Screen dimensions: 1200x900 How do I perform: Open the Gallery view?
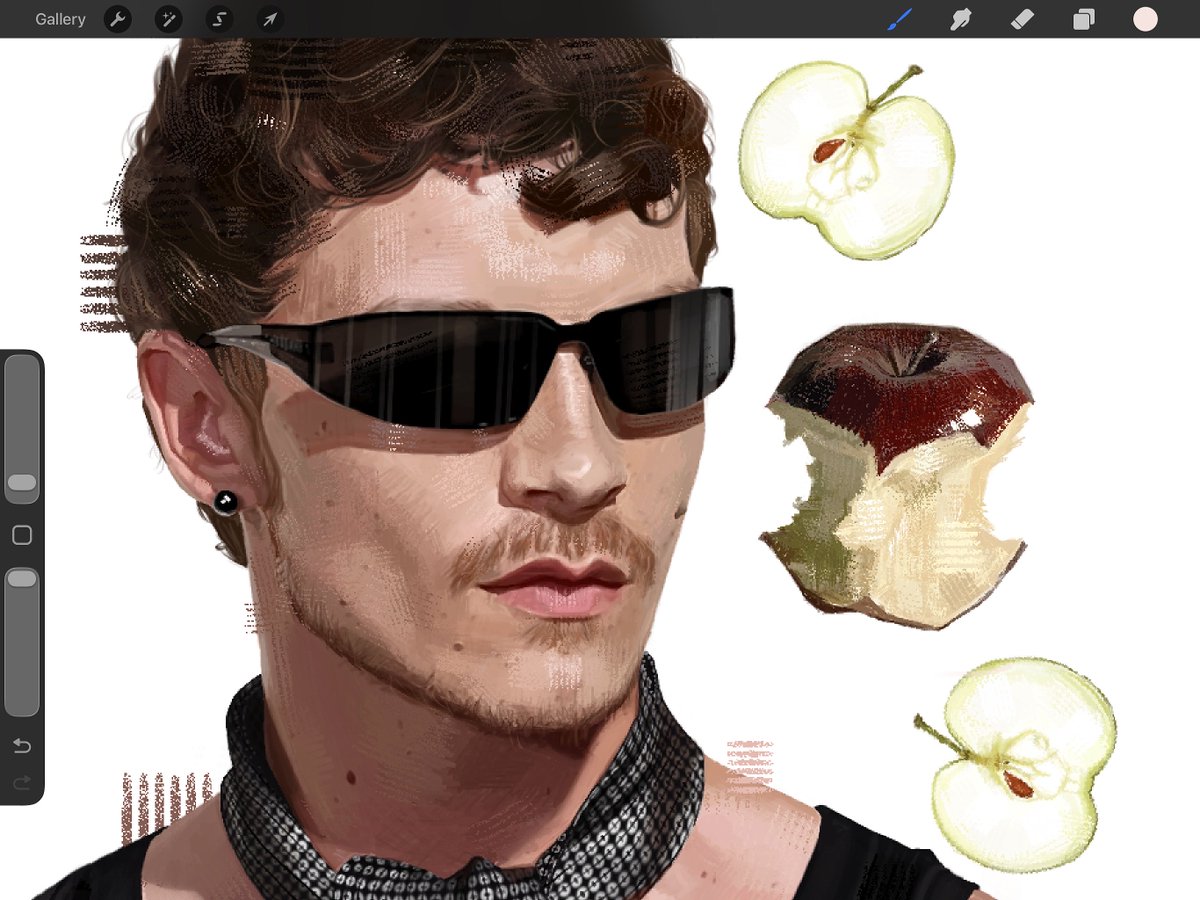60,19
